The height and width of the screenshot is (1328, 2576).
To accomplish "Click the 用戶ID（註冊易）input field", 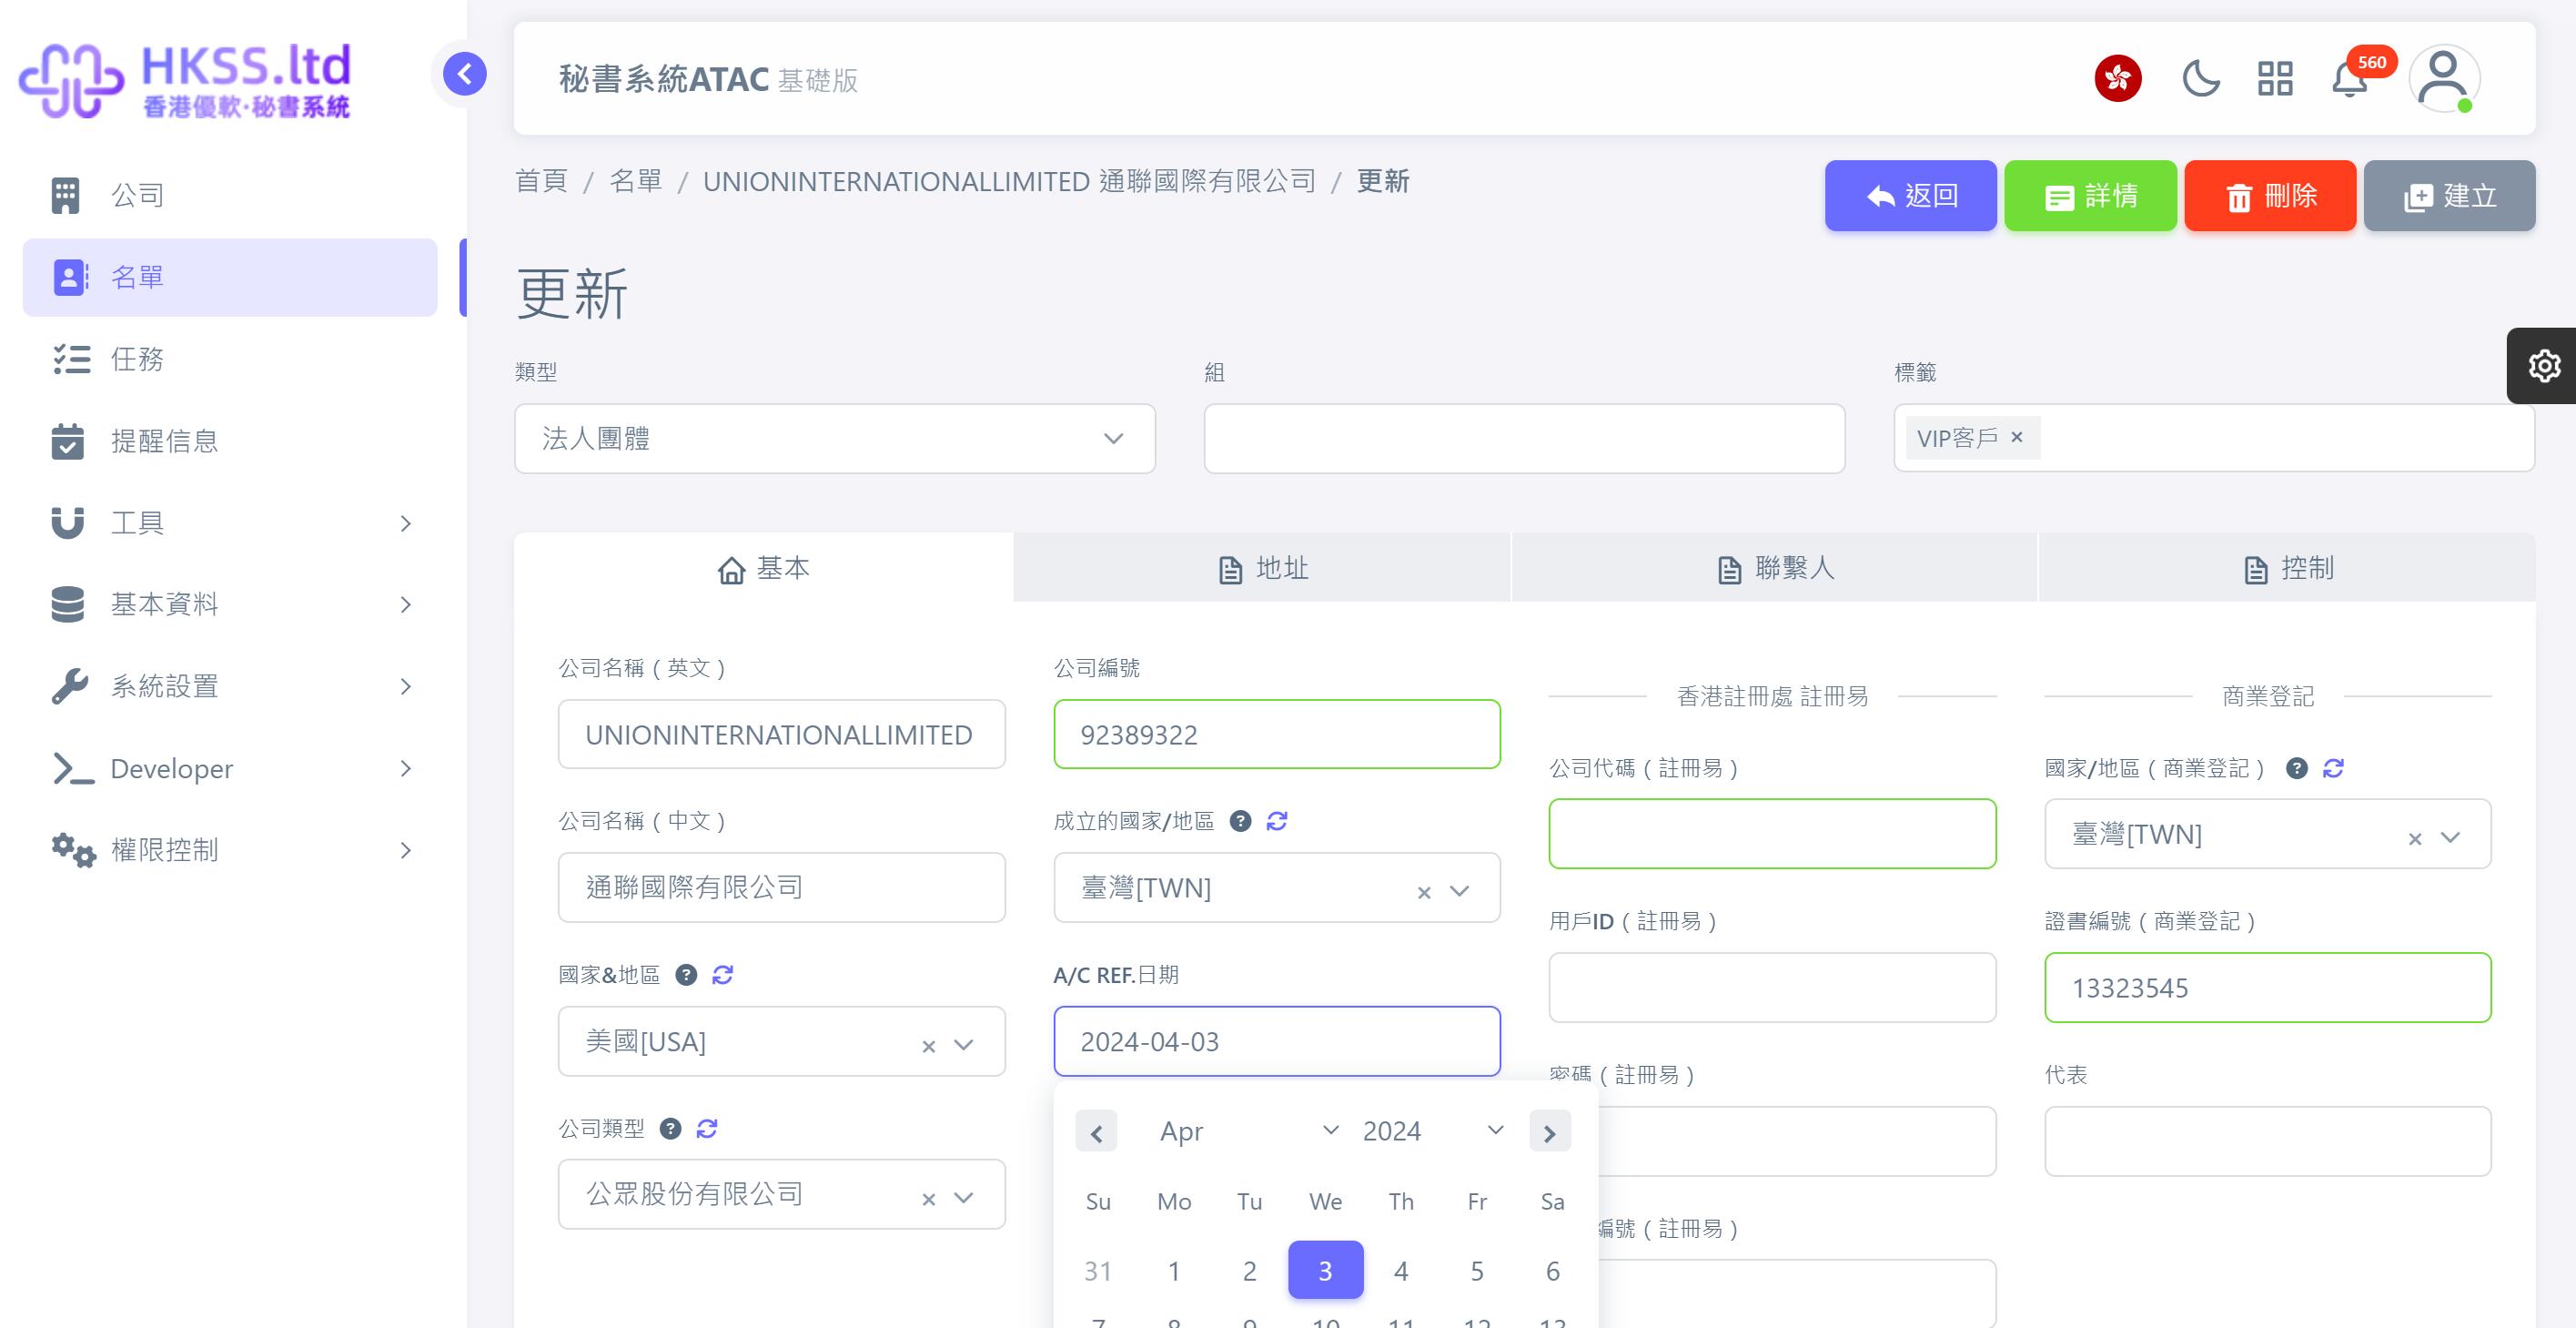I will tap(1772, 988).
